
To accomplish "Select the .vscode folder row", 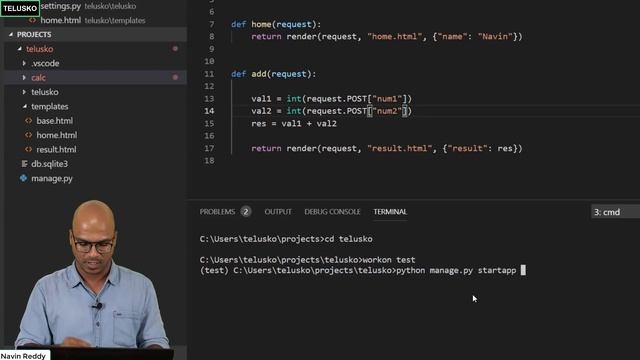I will (96, 63).
